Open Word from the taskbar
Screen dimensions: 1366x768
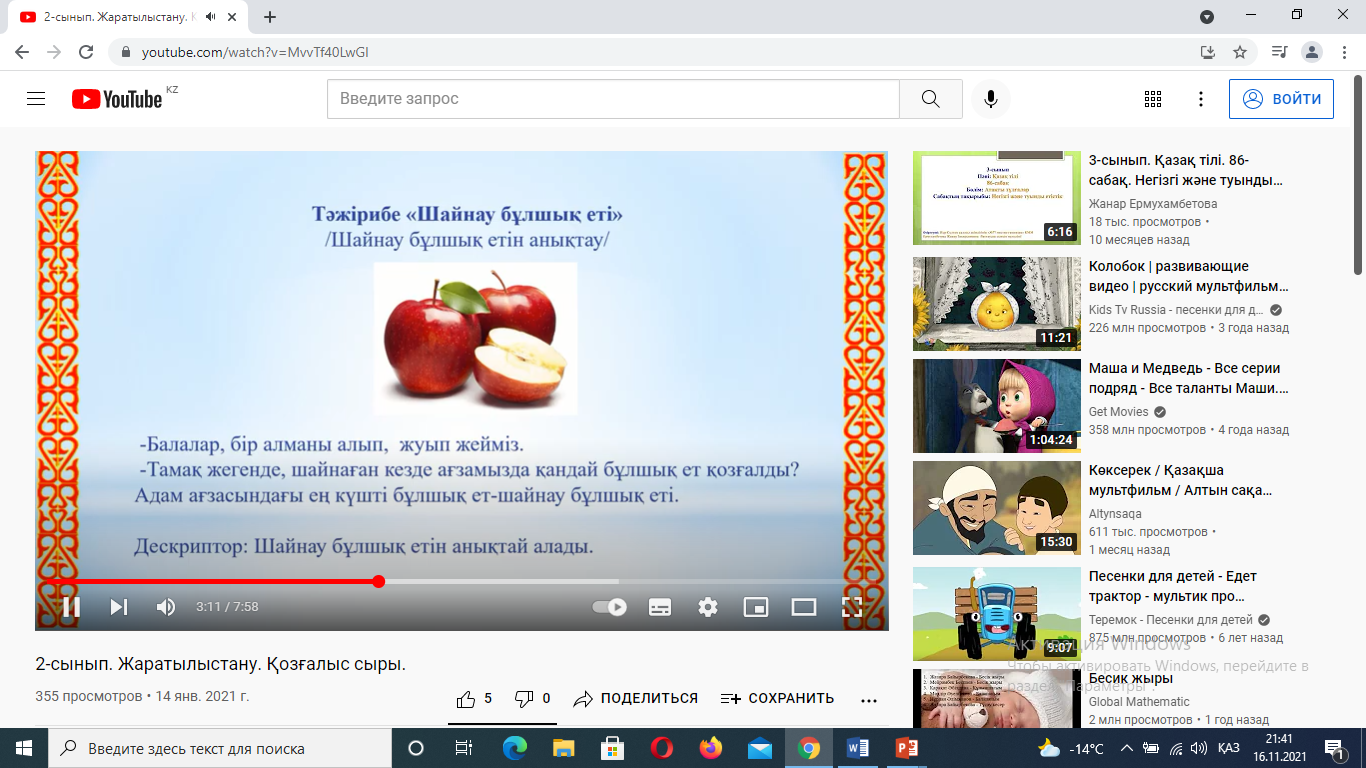click(858, 748)
